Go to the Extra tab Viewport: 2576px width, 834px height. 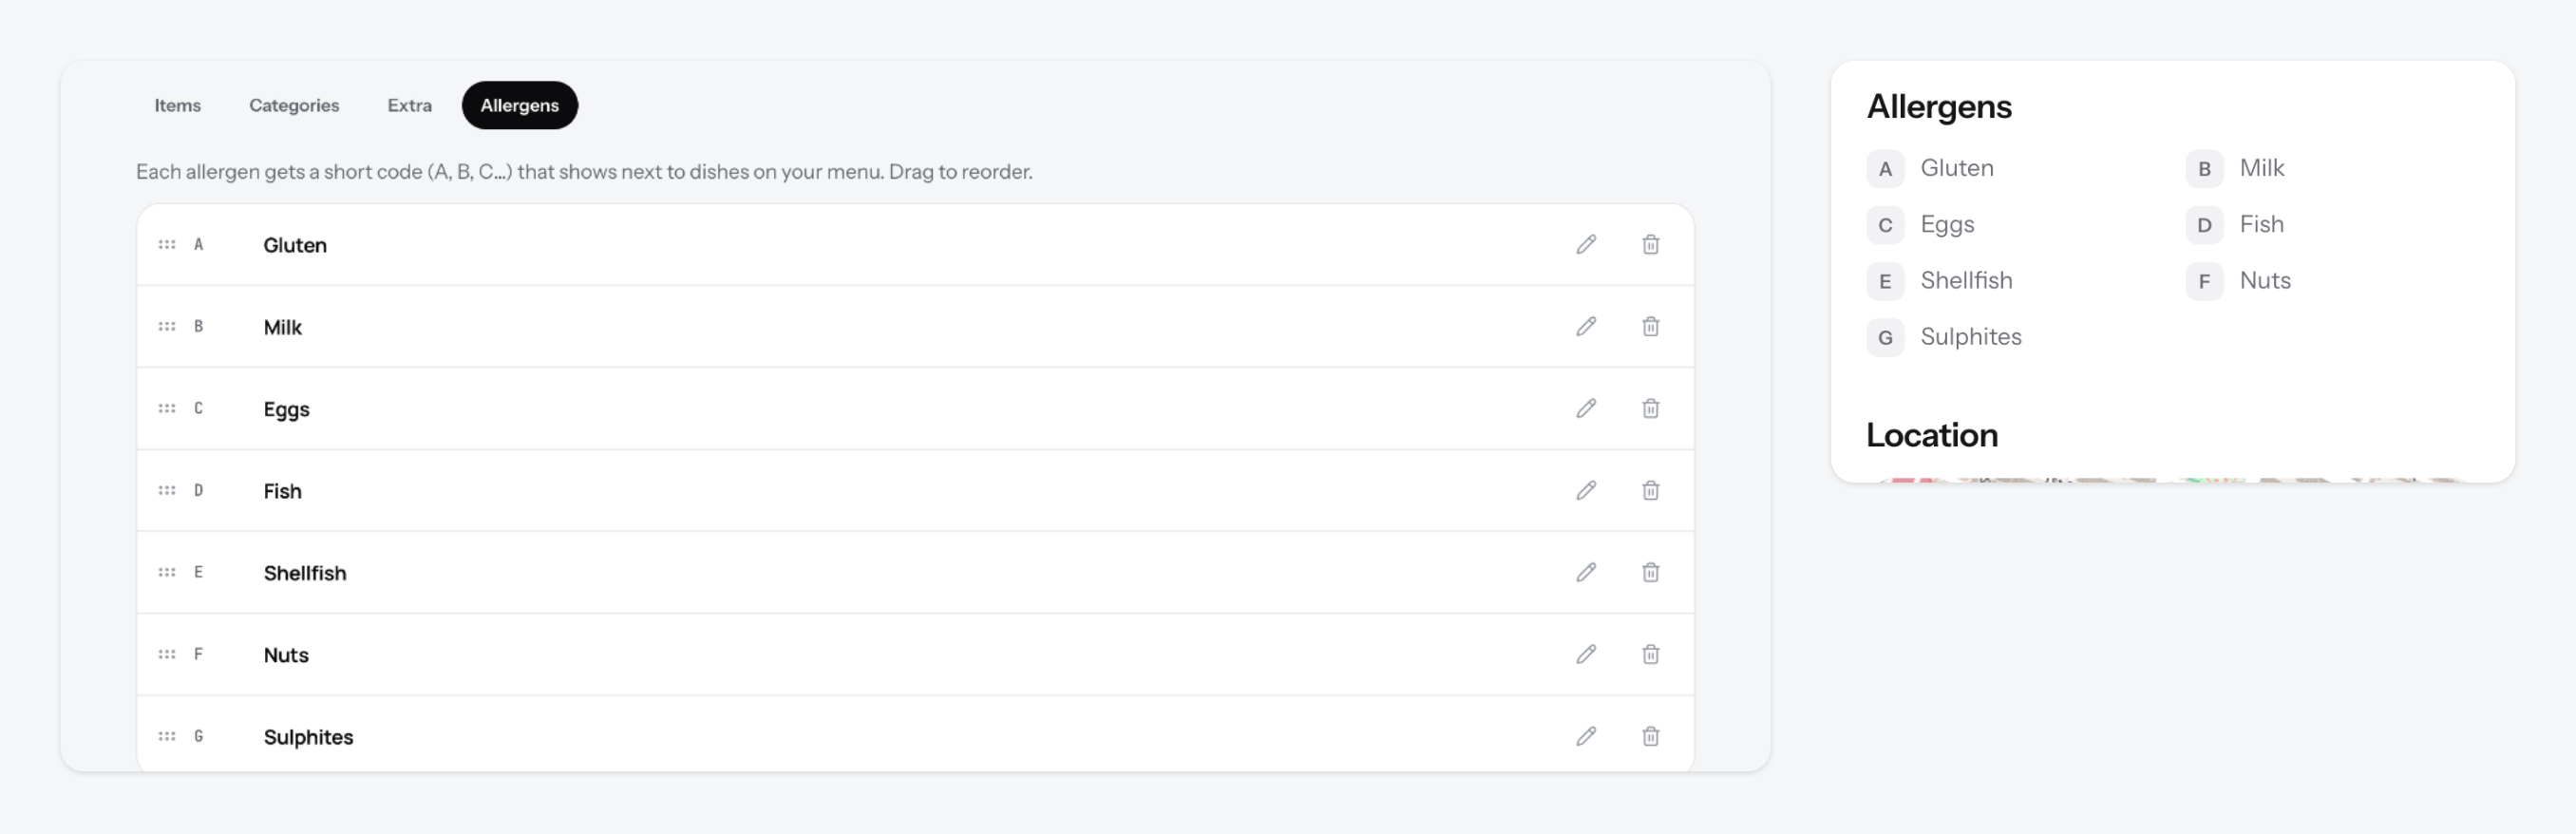(410, 105)
